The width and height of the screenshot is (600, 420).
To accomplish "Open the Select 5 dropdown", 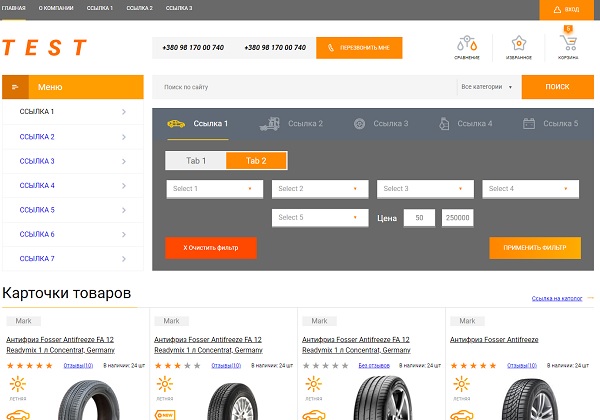I will click(320, 217).
